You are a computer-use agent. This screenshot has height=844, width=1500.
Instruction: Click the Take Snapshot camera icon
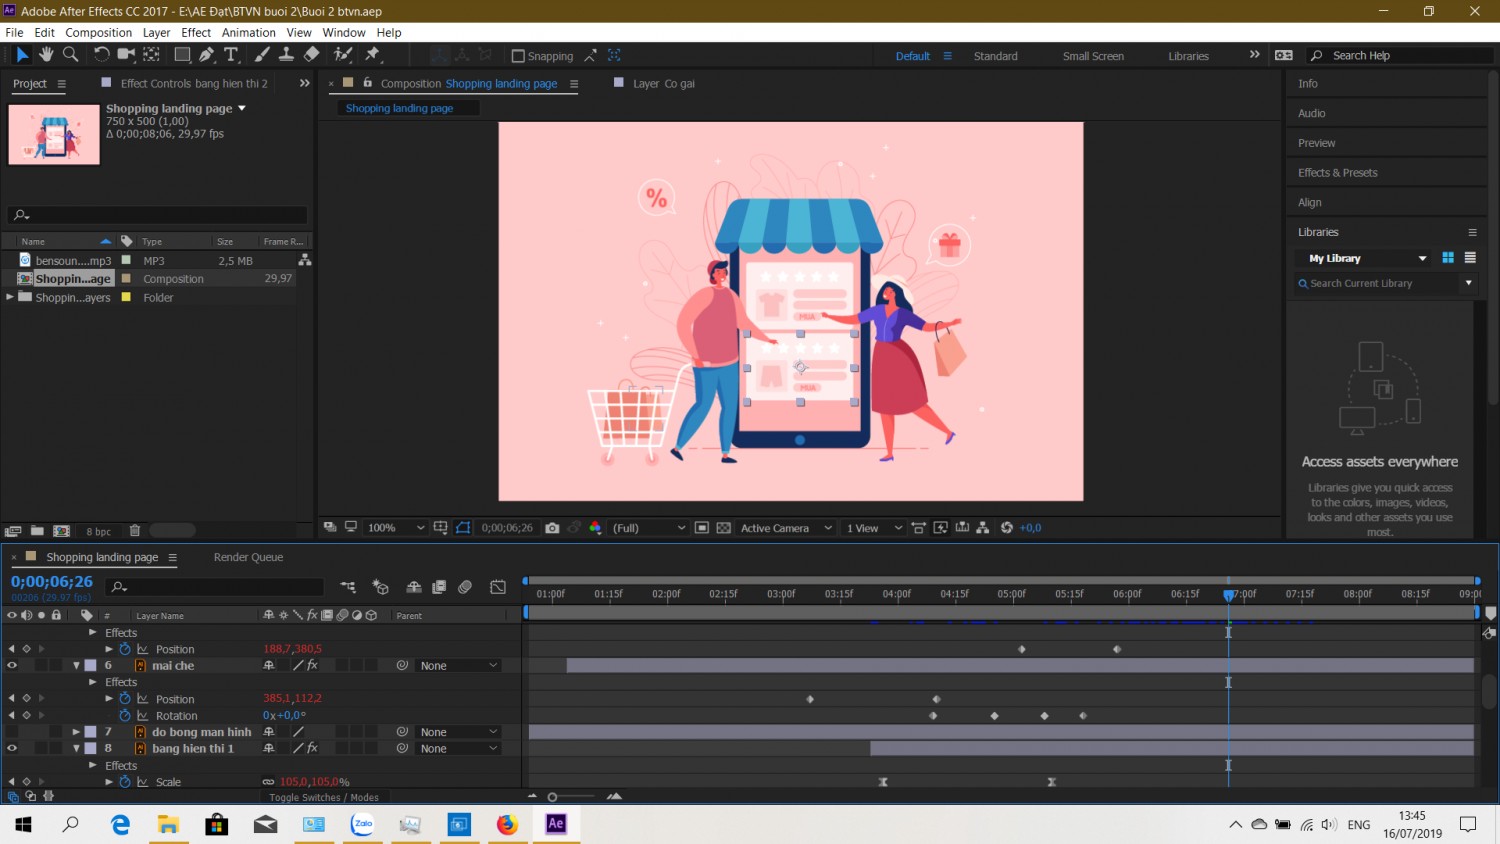click(552, 528)
